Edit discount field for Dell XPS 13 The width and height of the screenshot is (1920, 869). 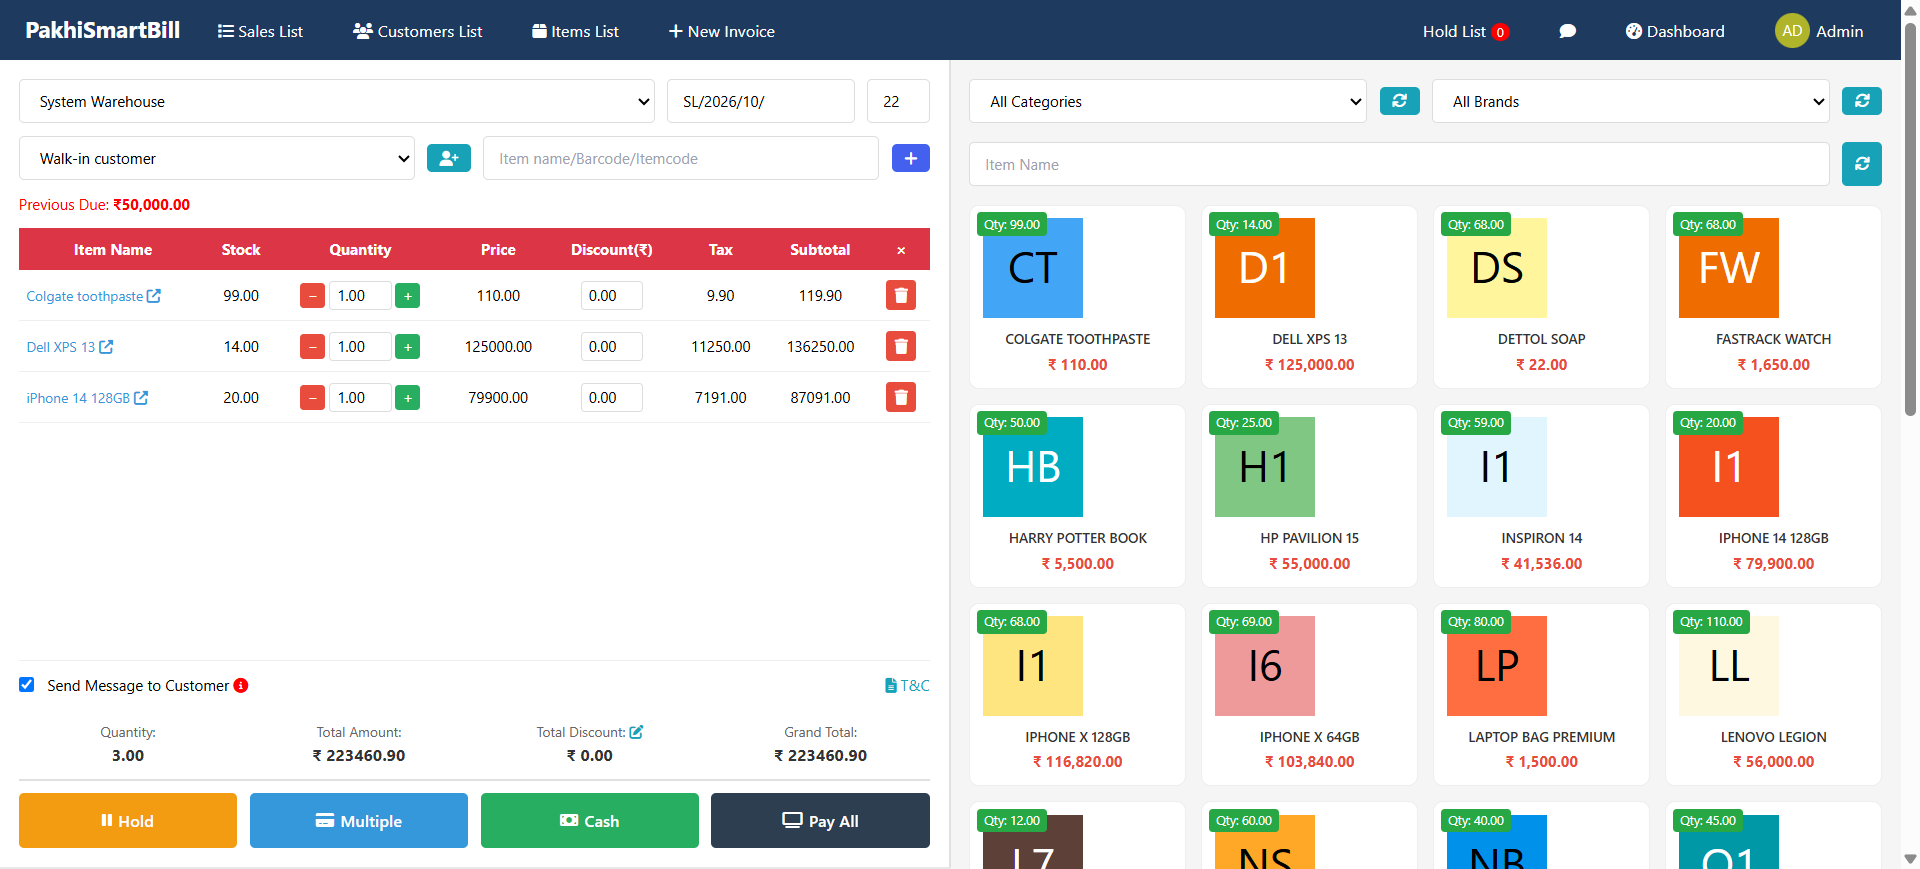click(611, 347)
